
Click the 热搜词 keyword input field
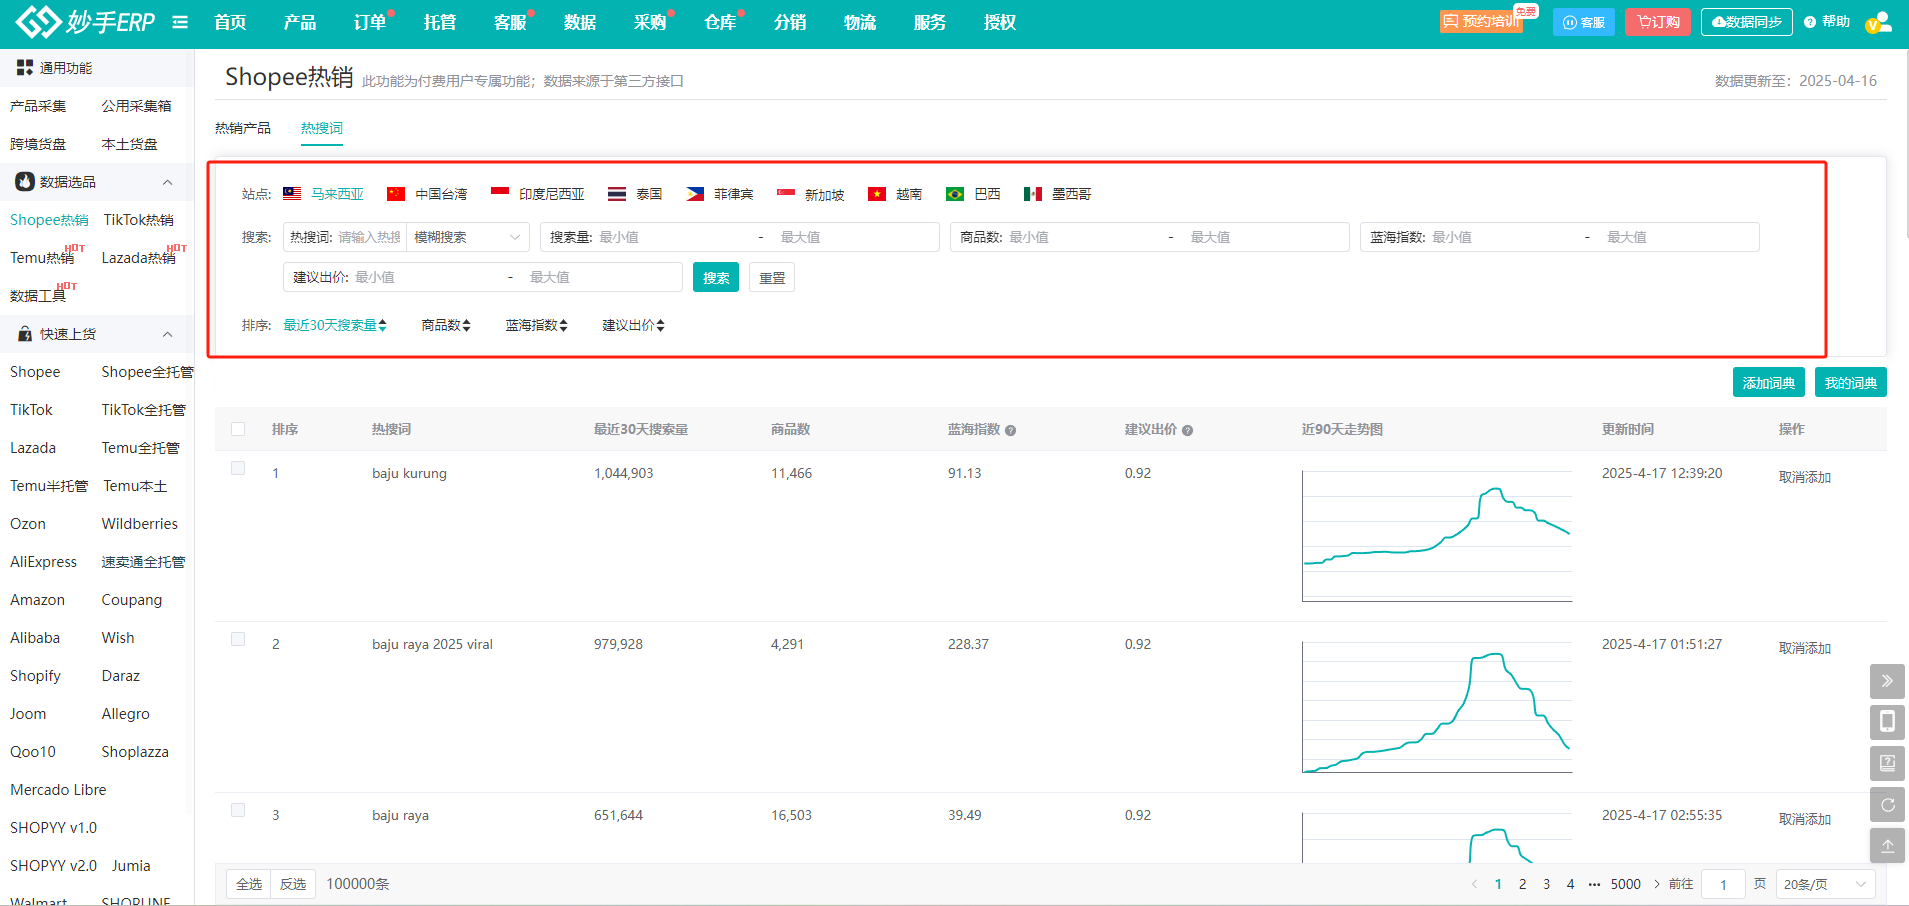[x=369, y=237]
